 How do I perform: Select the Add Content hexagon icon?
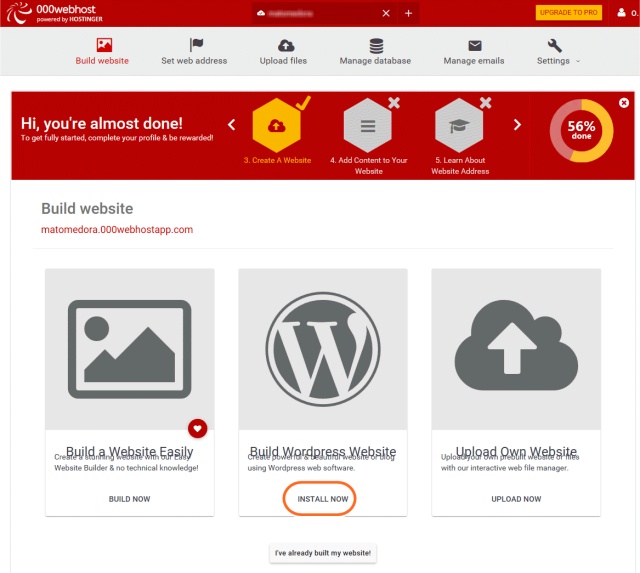[x=368, y=125]
